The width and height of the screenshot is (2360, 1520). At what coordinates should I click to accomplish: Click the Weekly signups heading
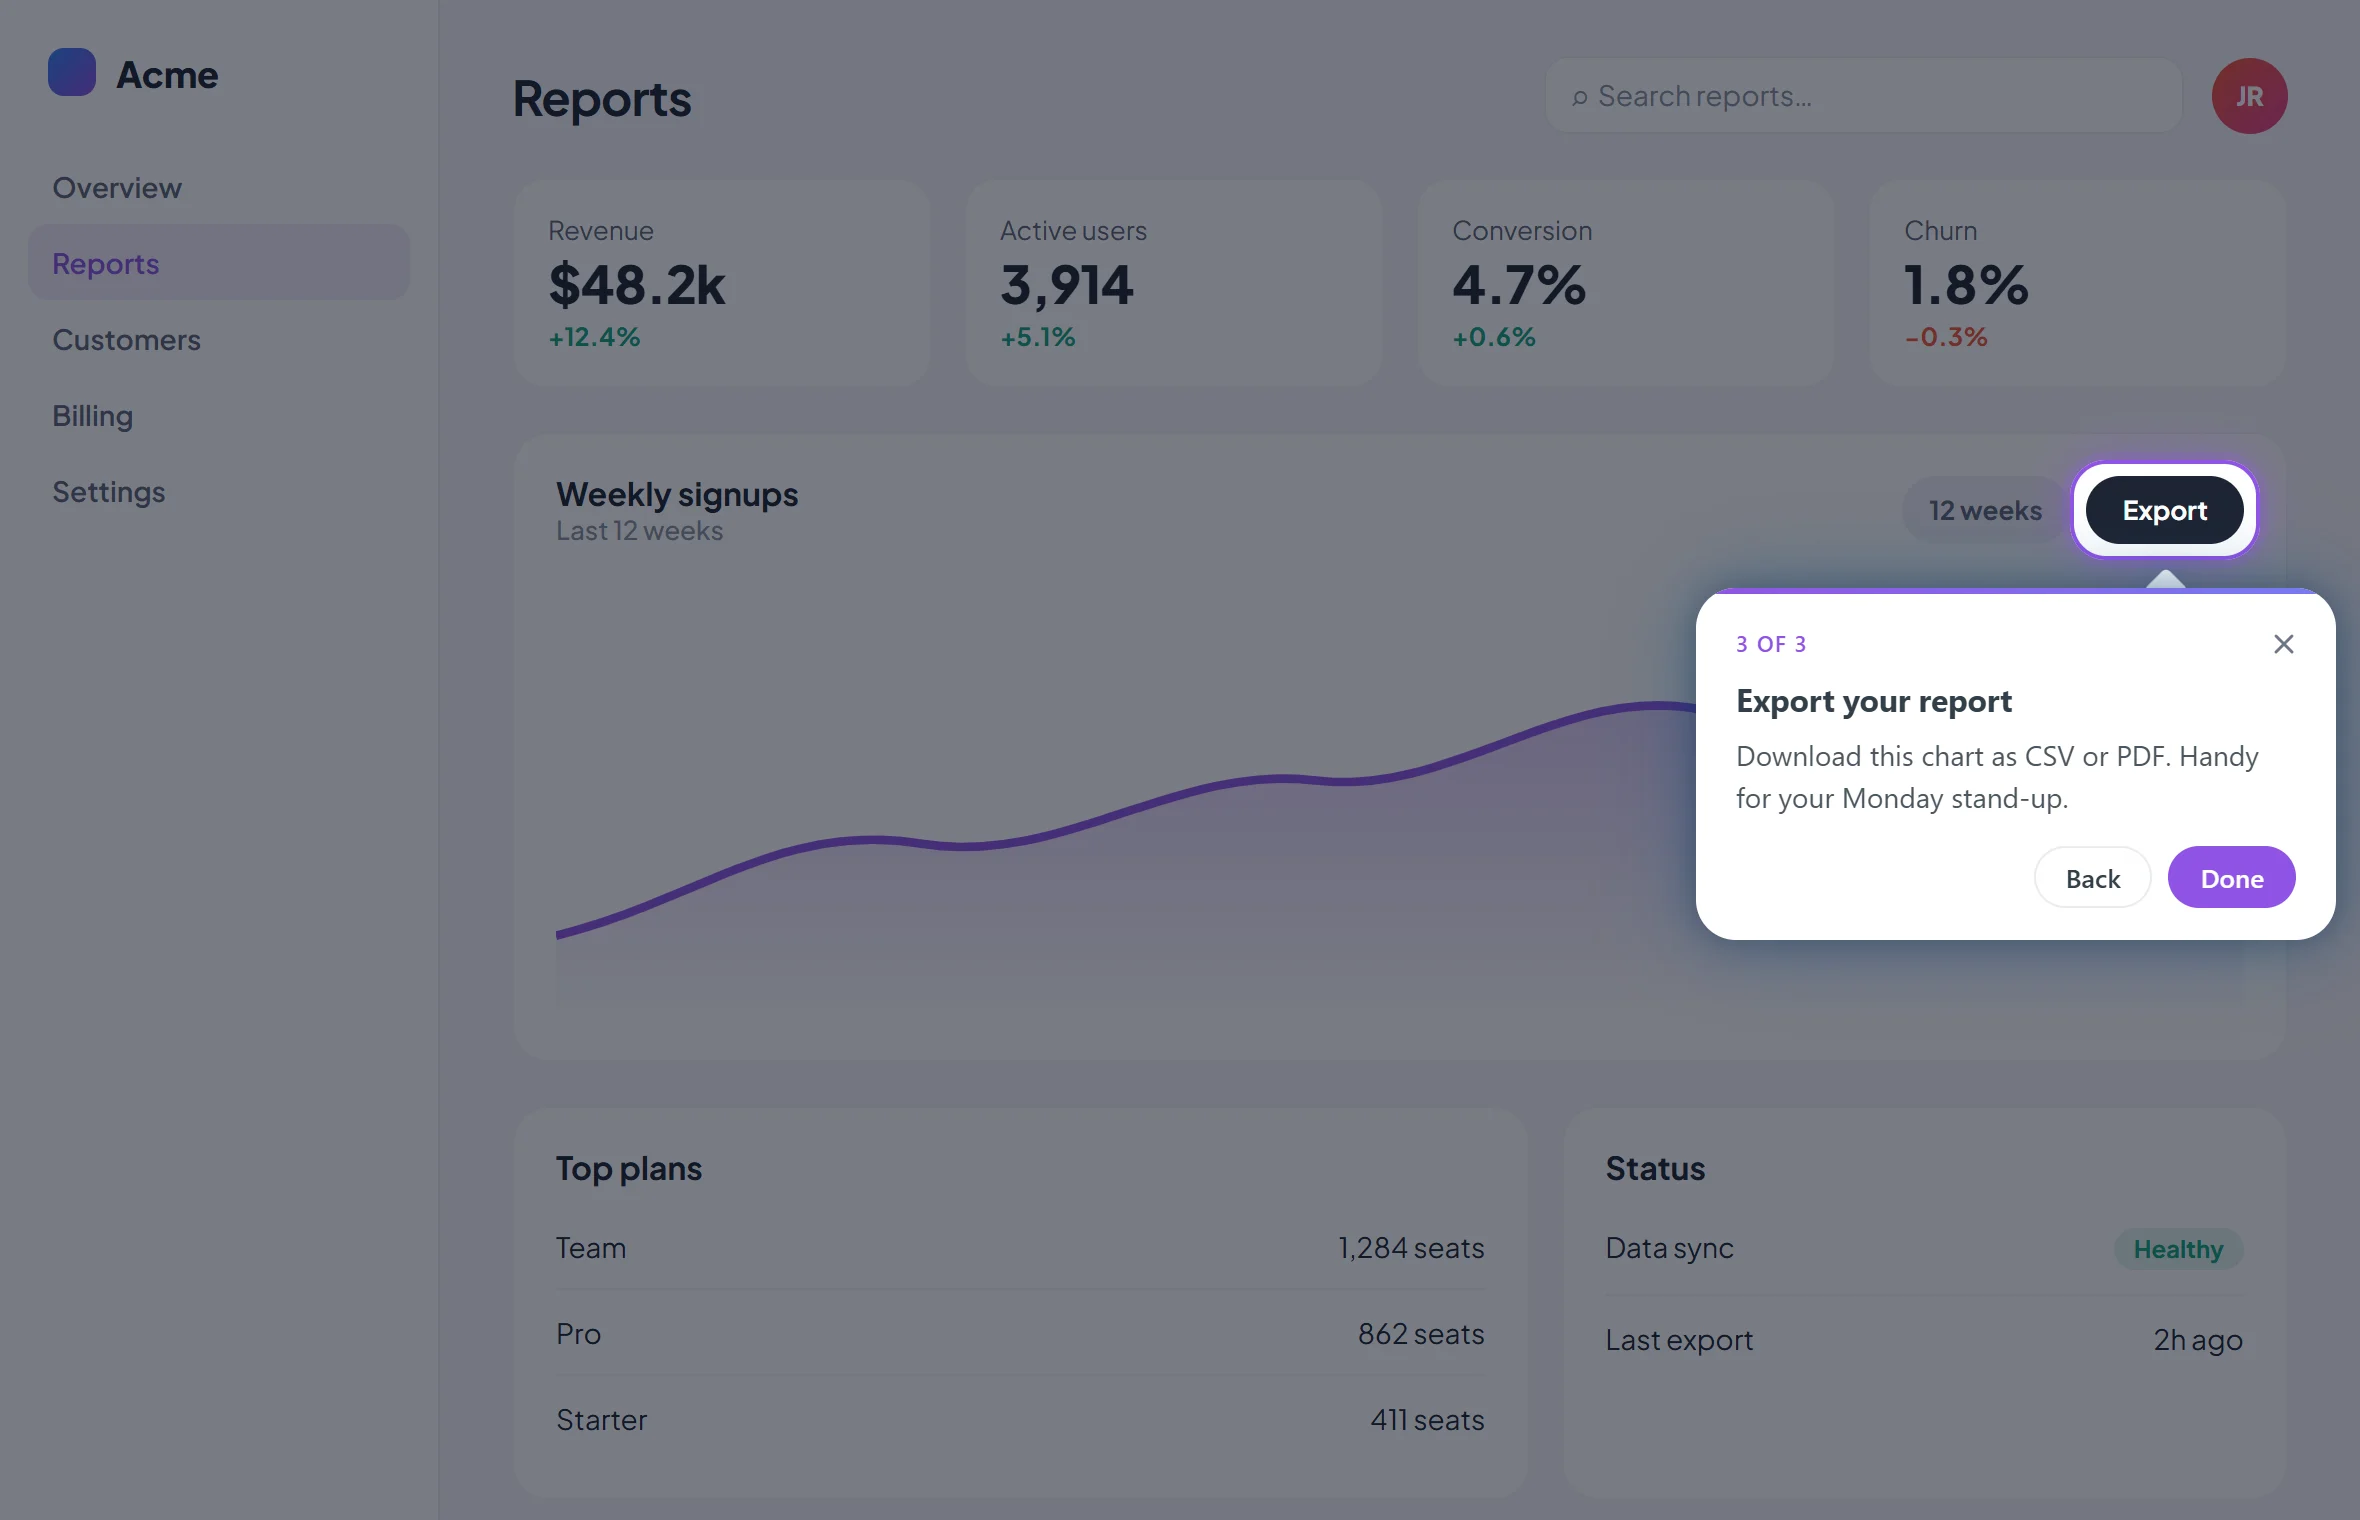tap(677, 495)
